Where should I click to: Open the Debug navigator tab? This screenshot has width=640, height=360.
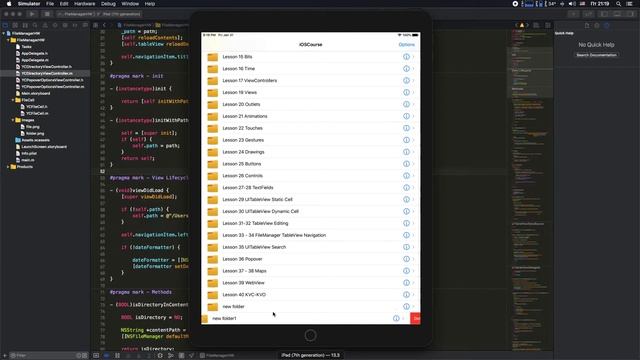pos(65,25)
